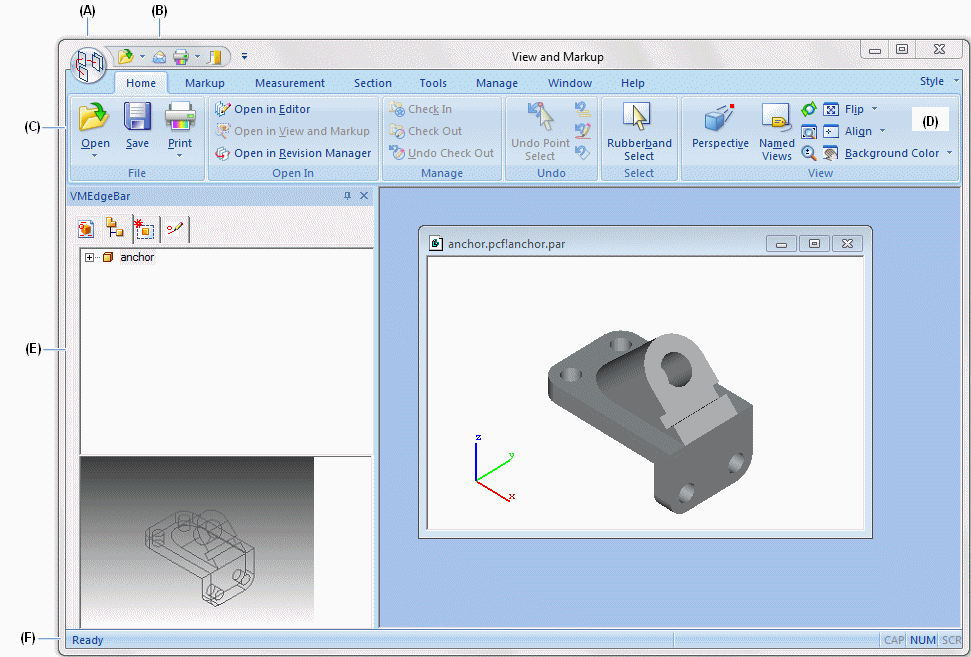Select the markup pen tab in VMEdgeBar
Viewport: 971px width, 657px height.
[175, 229]
